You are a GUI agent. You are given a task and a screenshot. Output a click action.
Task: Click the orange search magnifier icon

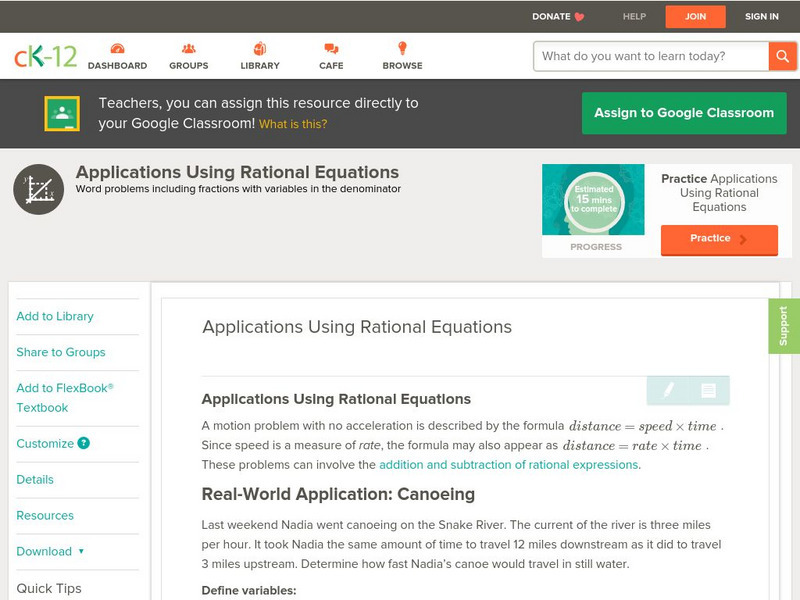point(782,56)
